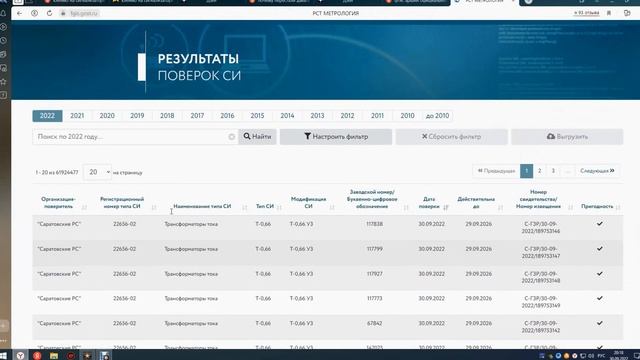The width and height of the screenshot is (640, 360).
Task: Go to results page 3
Action: click(553, 171)
